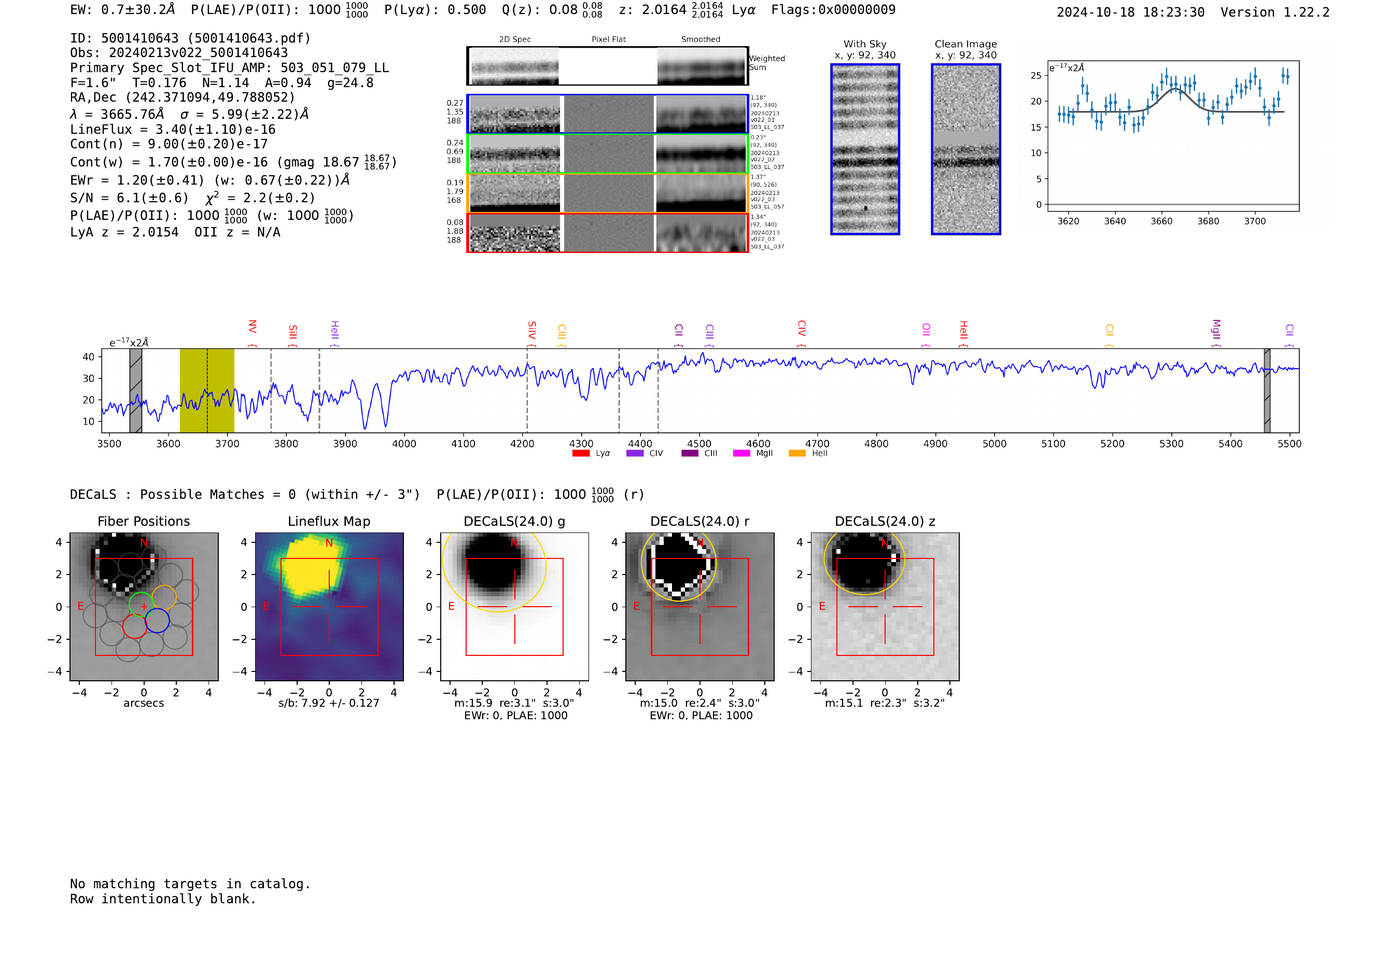
Task: Select the orange-bordered 2D spectrum row
Action: [x=608, y=193]
